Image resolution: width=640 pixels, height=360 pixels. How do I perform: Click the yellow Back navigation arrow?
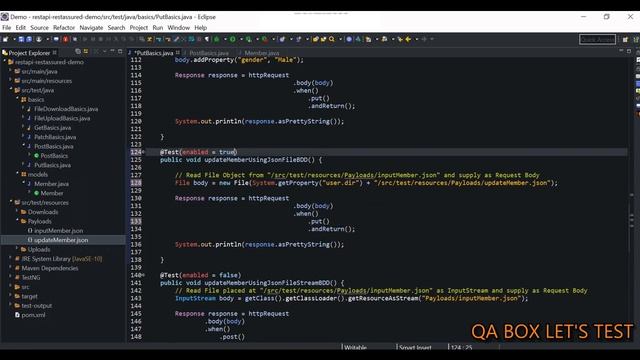tap(408, 39)
